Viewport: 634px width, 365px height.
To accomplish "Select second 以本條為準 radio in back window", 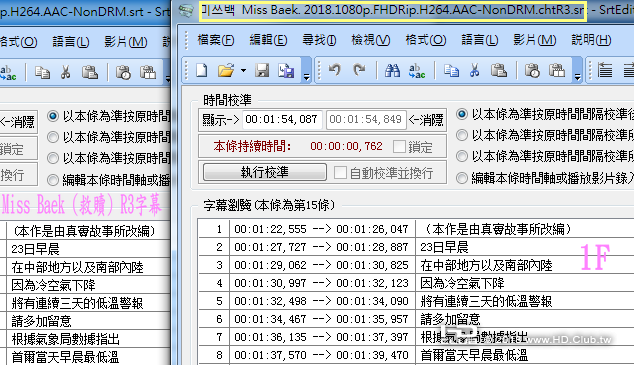I will point(53,137).
